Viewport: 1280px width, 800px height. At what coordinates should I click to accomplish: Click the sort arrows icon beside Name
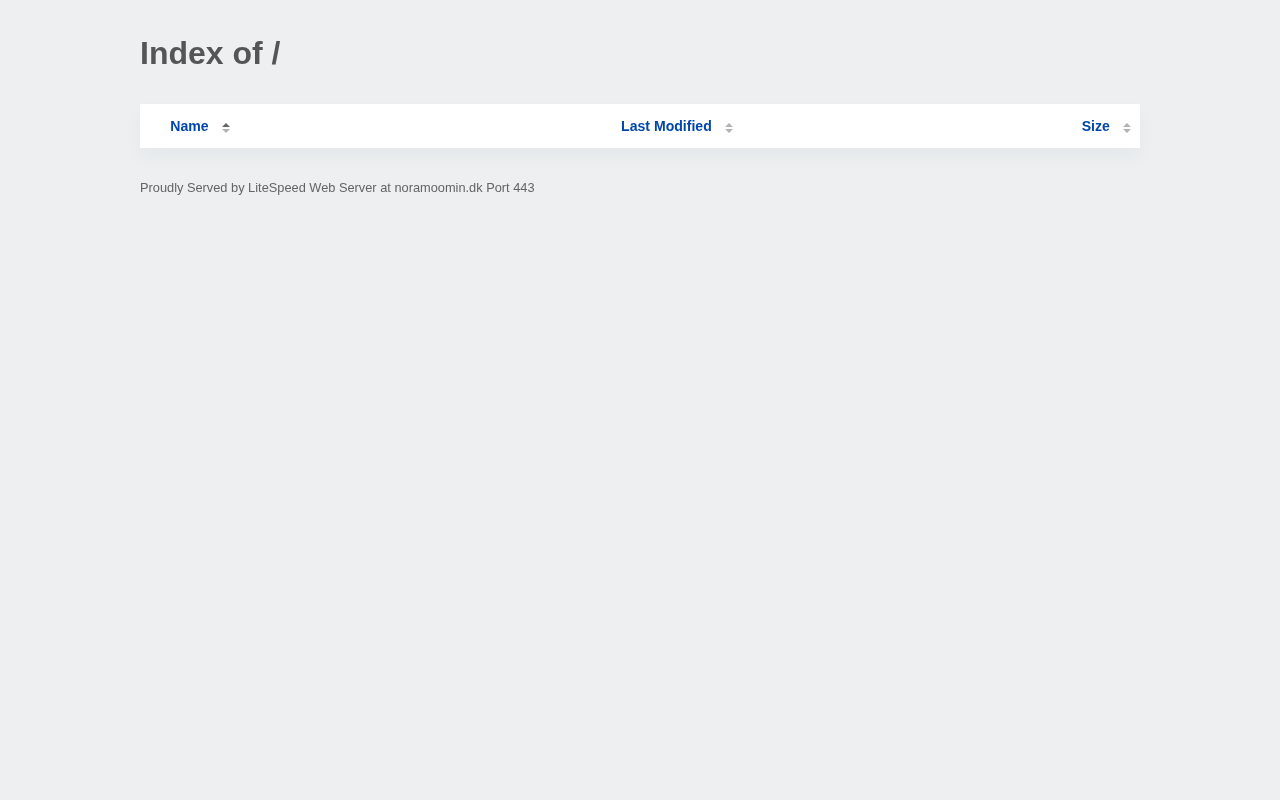pos(226,127)
